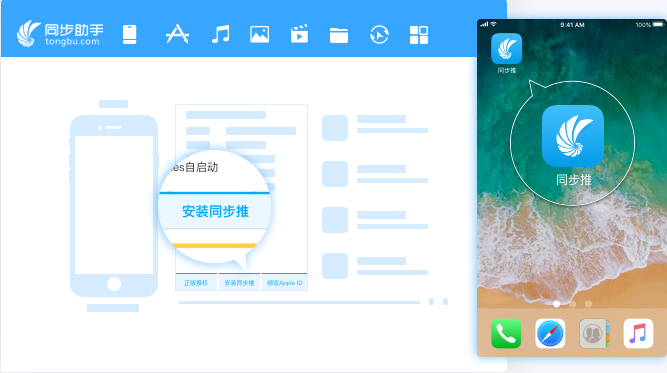Click the first home screen page dot
Screen dimensions: 667x373
click(x=556, y=304)
